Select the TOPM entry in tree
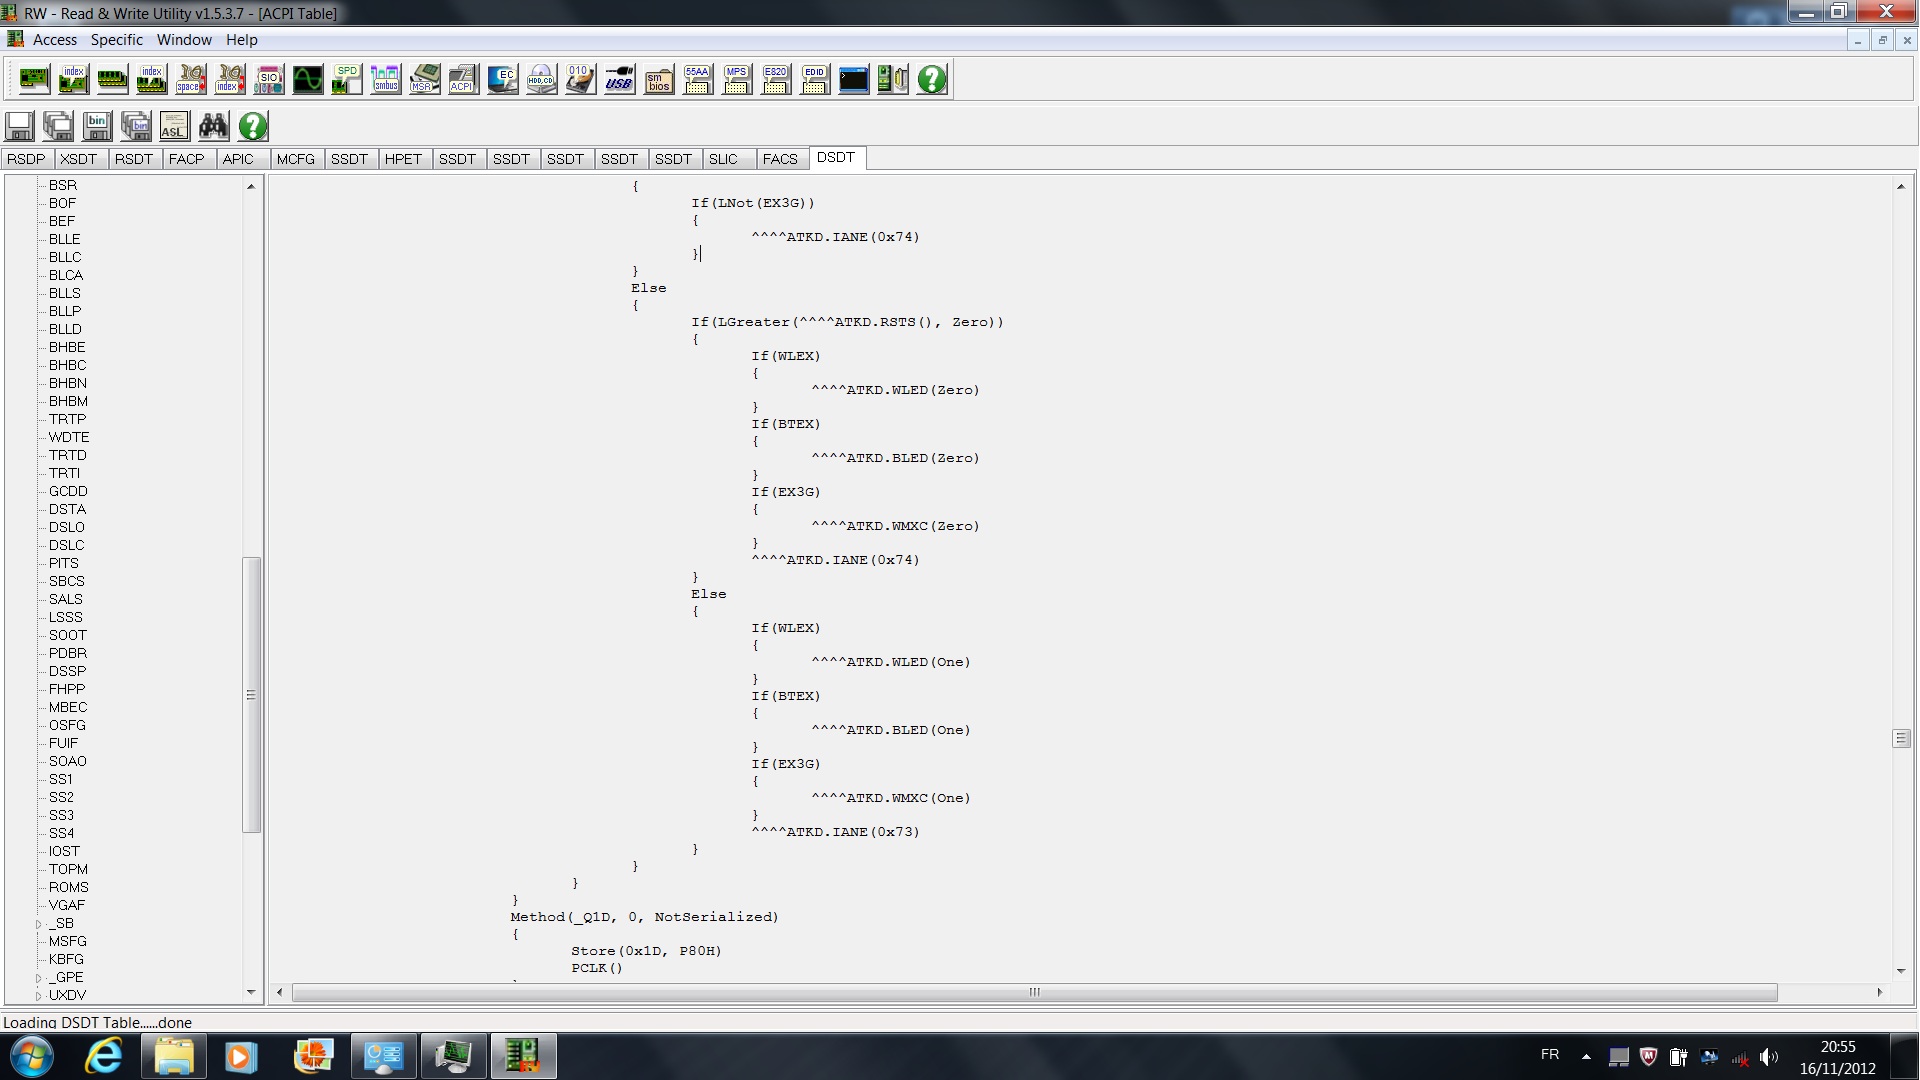 click(68, 869)
